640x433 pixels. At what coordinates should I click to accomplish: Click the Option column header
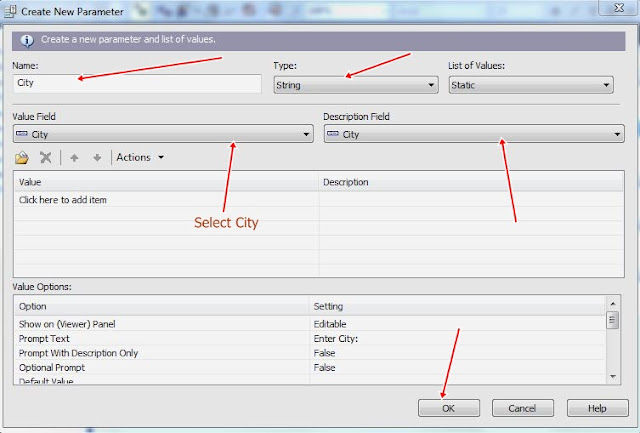162,306
